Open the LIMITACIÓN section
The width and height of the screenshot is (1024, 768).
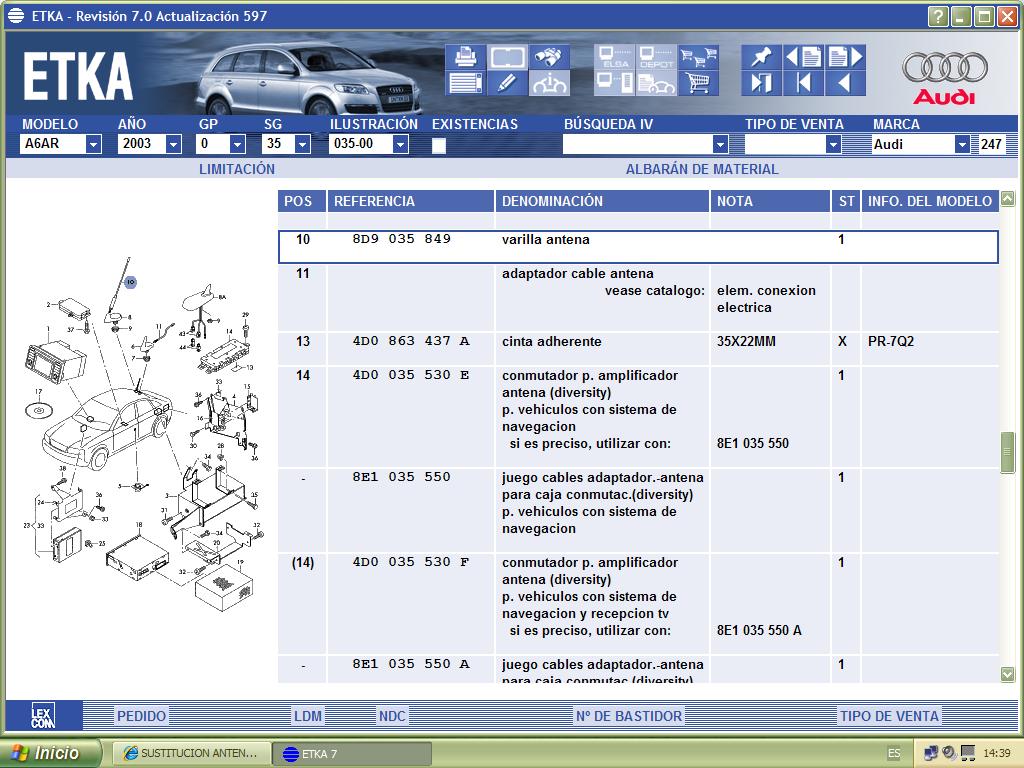tap(236, 169)
